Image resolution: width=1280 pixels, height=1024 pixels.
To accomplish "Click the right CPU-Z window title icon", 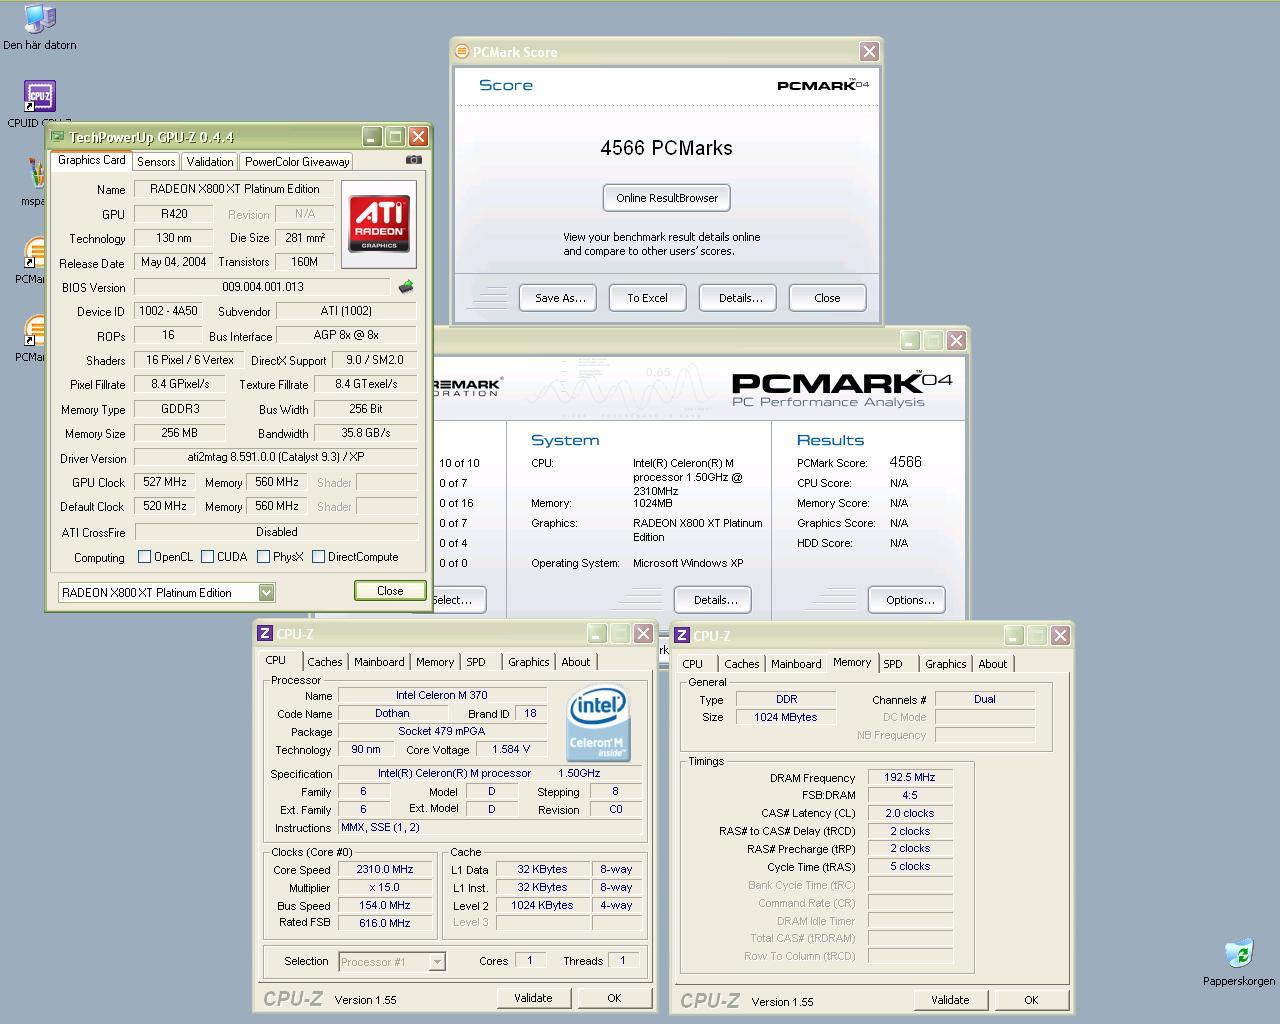I will tap(682, 635).
